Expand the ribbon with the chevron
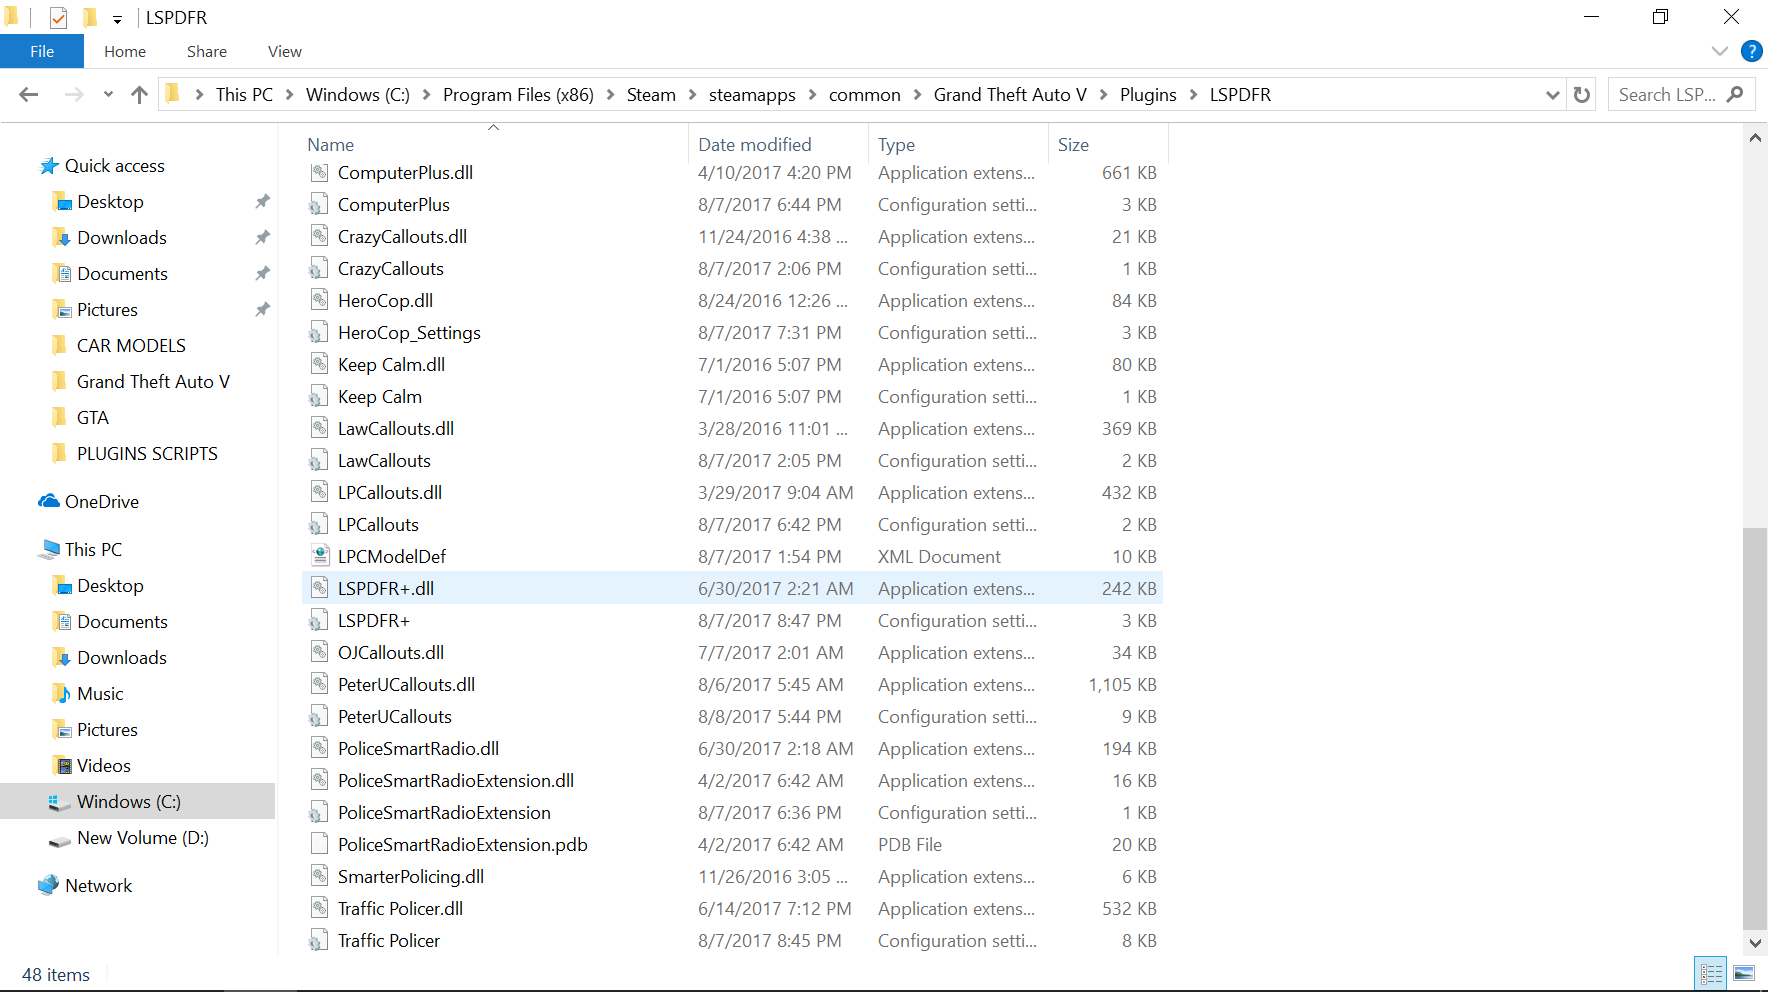1768x992 pixels. (1720, 51)
